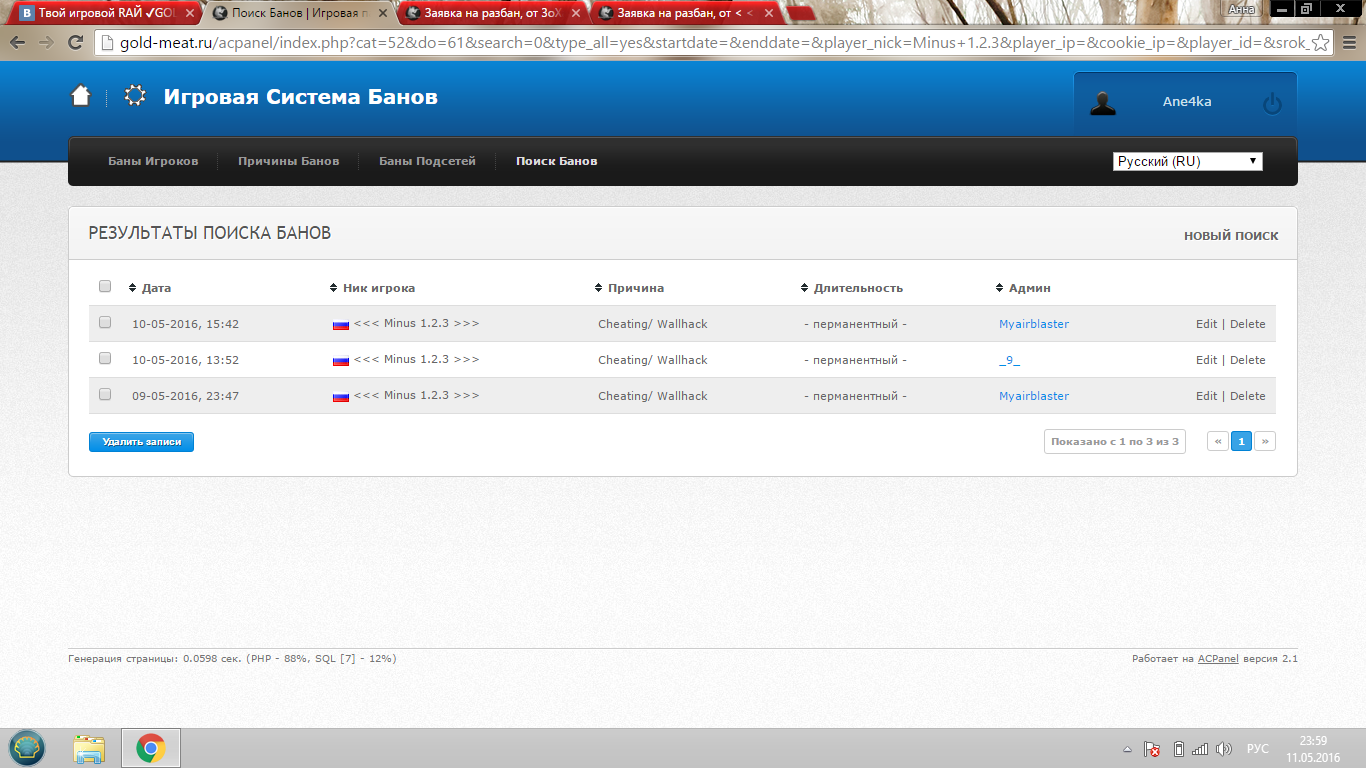Tick the select-all checkbox in the table header

105,287
